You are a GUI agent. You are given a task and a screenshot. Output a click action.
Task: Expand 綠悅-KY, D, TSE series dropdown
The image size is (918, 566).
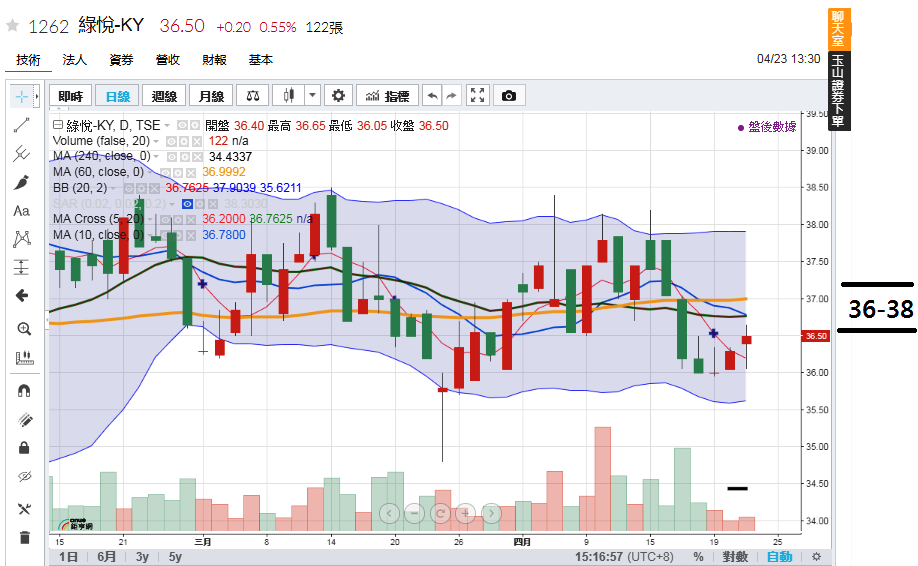click(167, 126)
